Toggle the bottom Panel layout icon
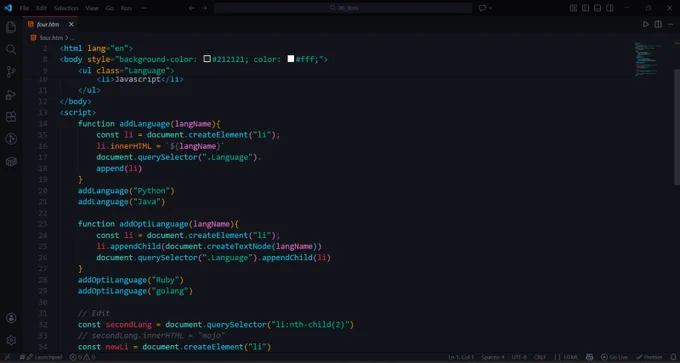Viewport: 680px width, 363px height. pyautogui.click(x=598, y=8)
